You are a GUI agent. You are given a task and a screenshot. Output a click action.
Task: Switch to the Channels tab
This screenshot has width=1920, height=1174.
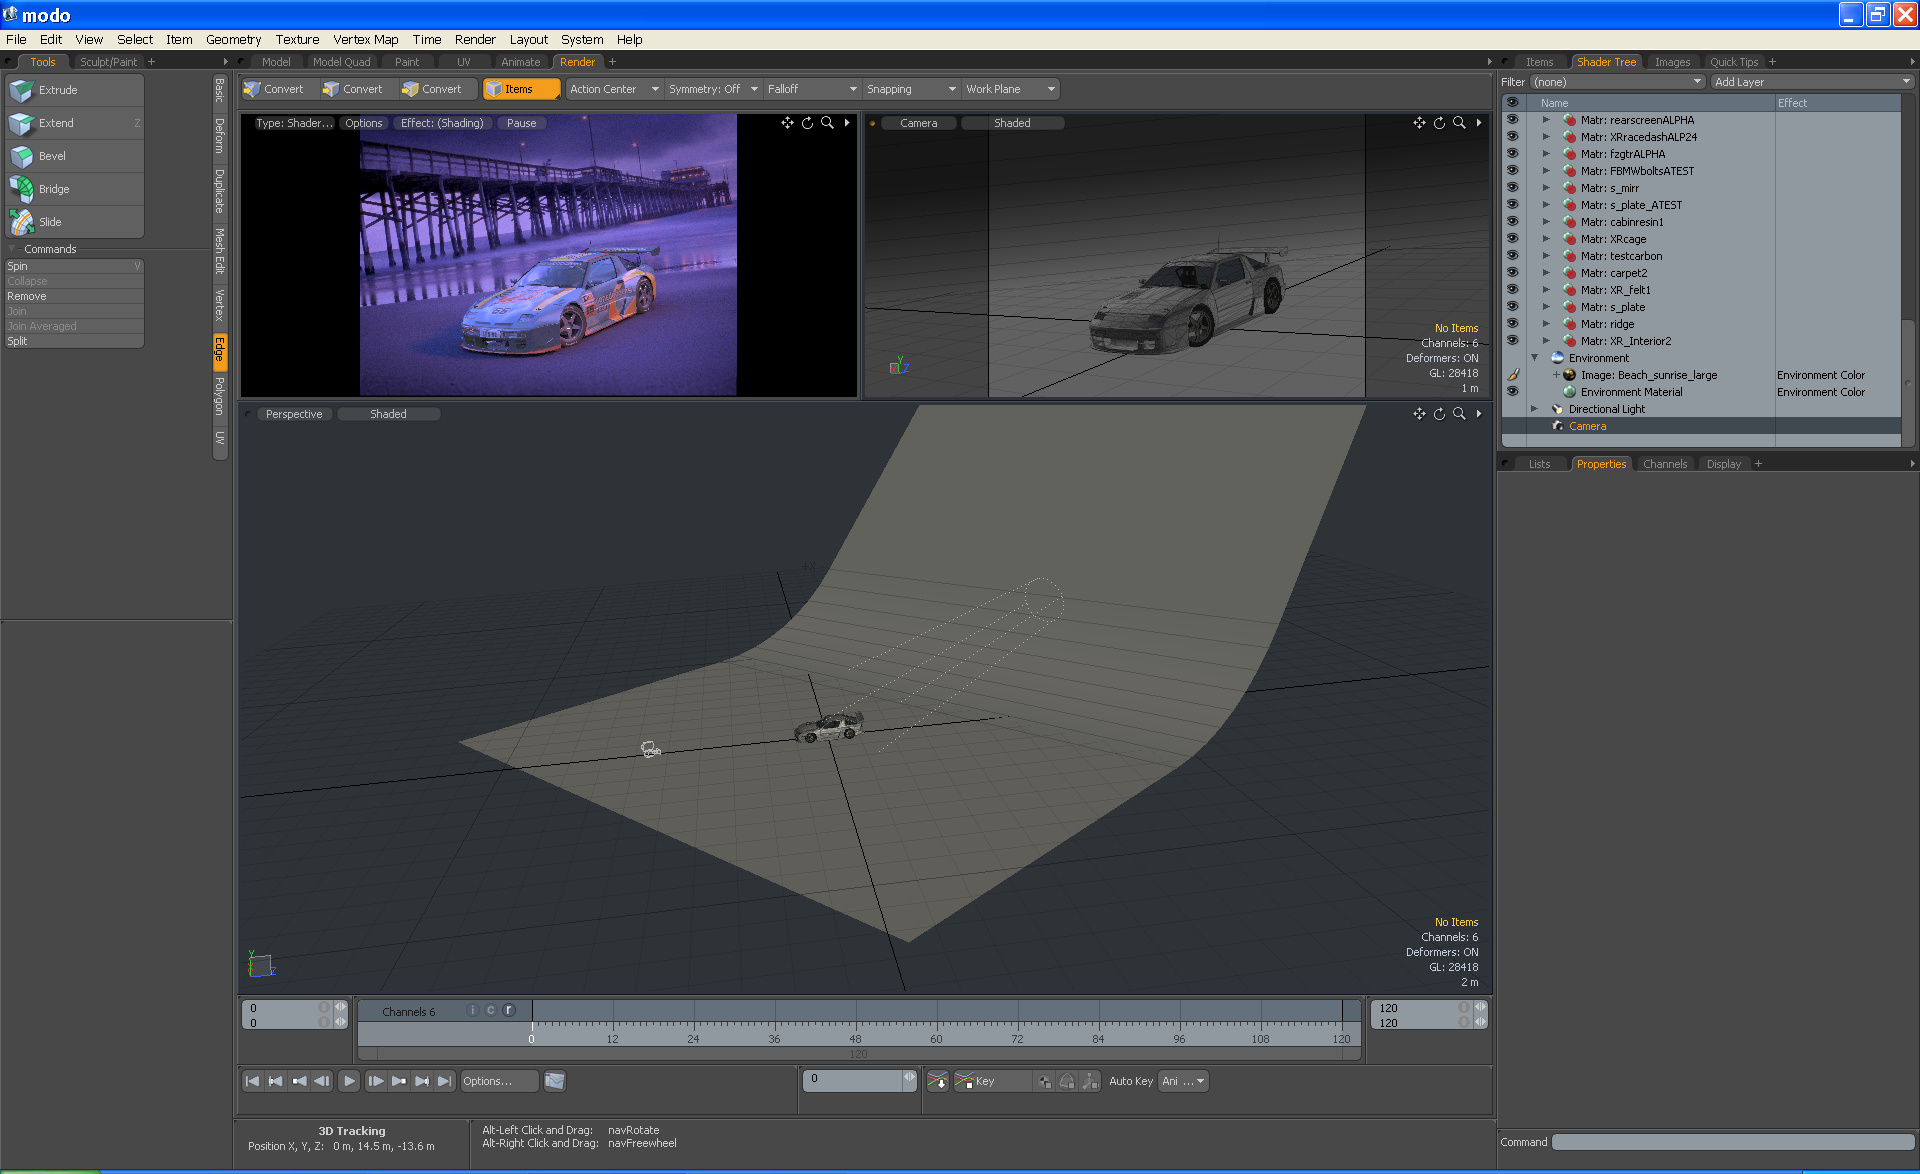[1664, 464]
